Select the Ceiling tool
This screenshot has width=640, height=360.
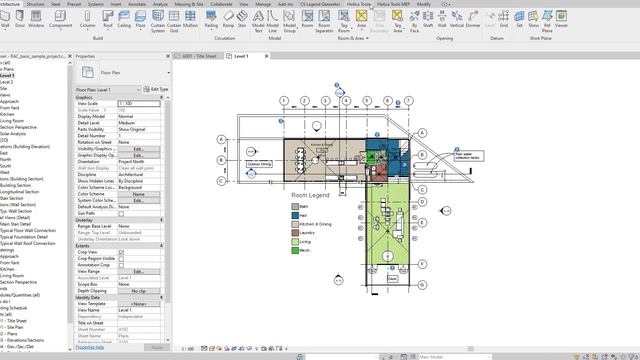[124, 19]
